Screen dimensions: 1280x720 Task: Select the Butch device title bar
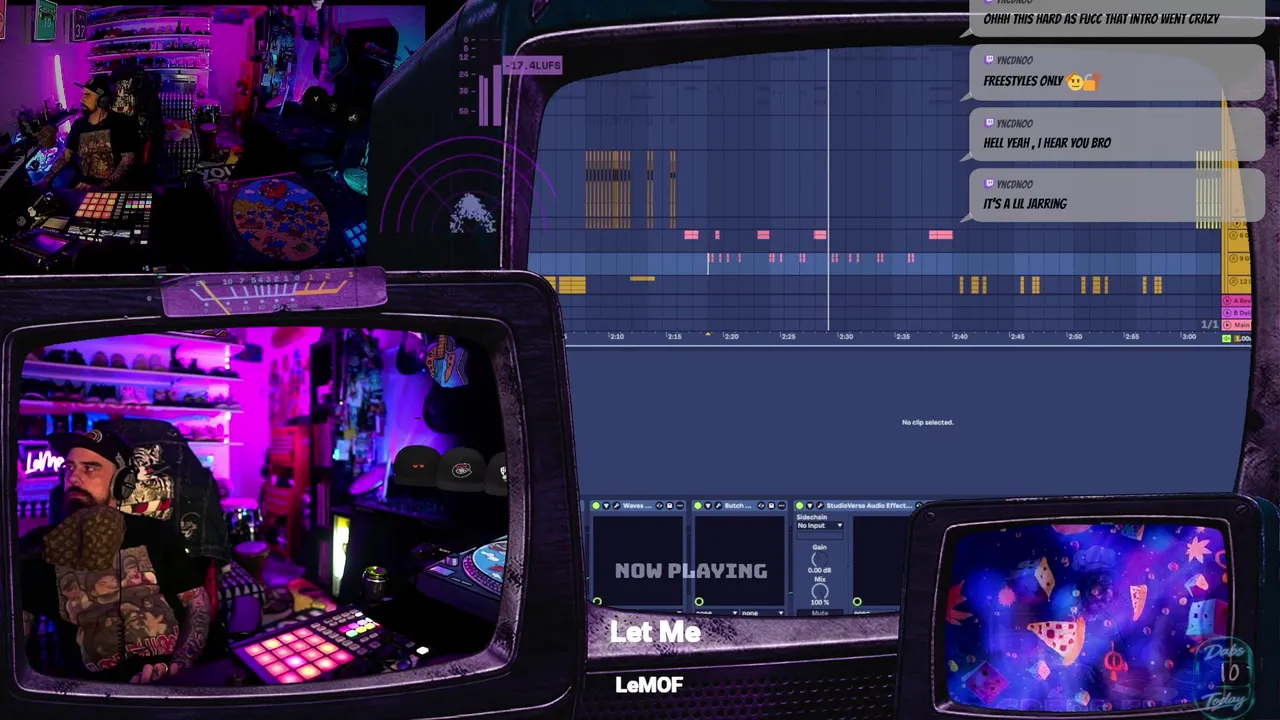[738, 506]
